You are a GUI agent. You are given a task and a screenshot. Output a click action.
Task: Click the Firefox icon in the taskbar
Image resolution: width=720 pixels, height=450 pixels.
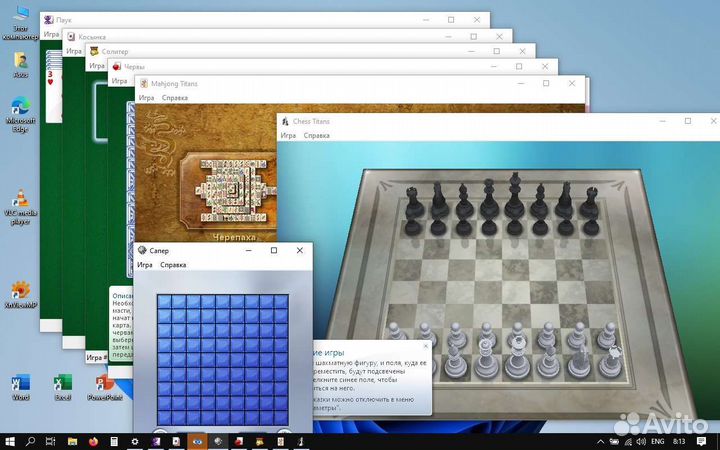click(94, 440)
